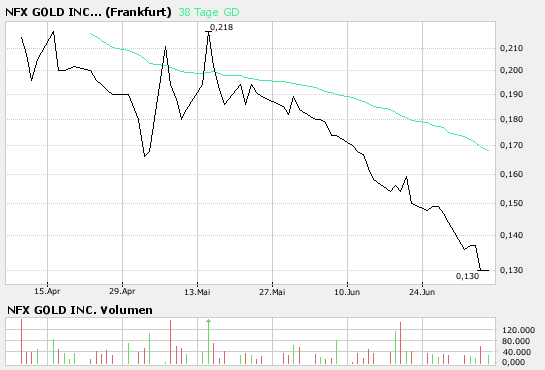
Task: Click the 0,218 peak price label
Action: coord(221,27)
